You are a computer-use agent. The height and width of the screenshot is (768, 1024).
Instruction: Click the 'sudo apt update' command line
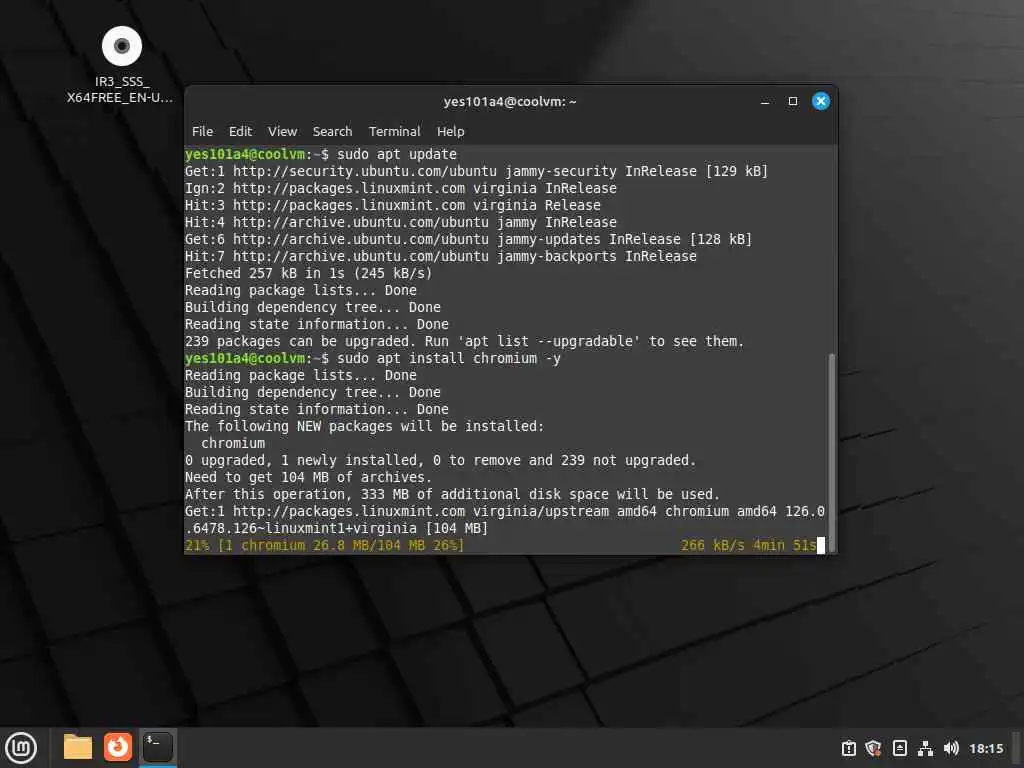coord(321,154)
